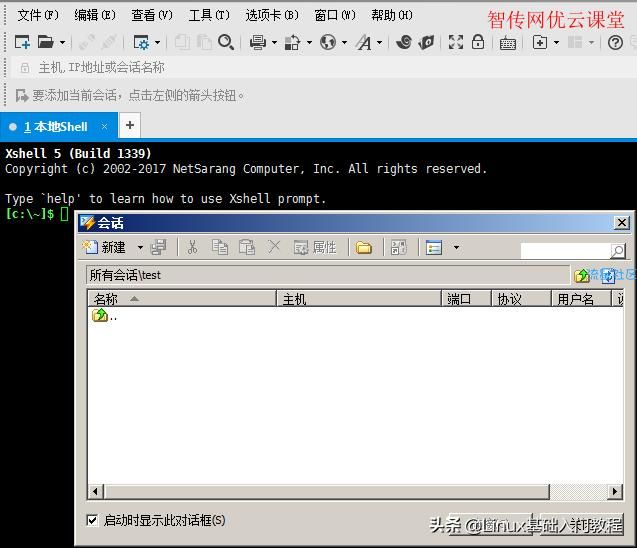Open the Tools menu (工具)
This screenshot has height=548, width=637.
[x=209, y=15]
